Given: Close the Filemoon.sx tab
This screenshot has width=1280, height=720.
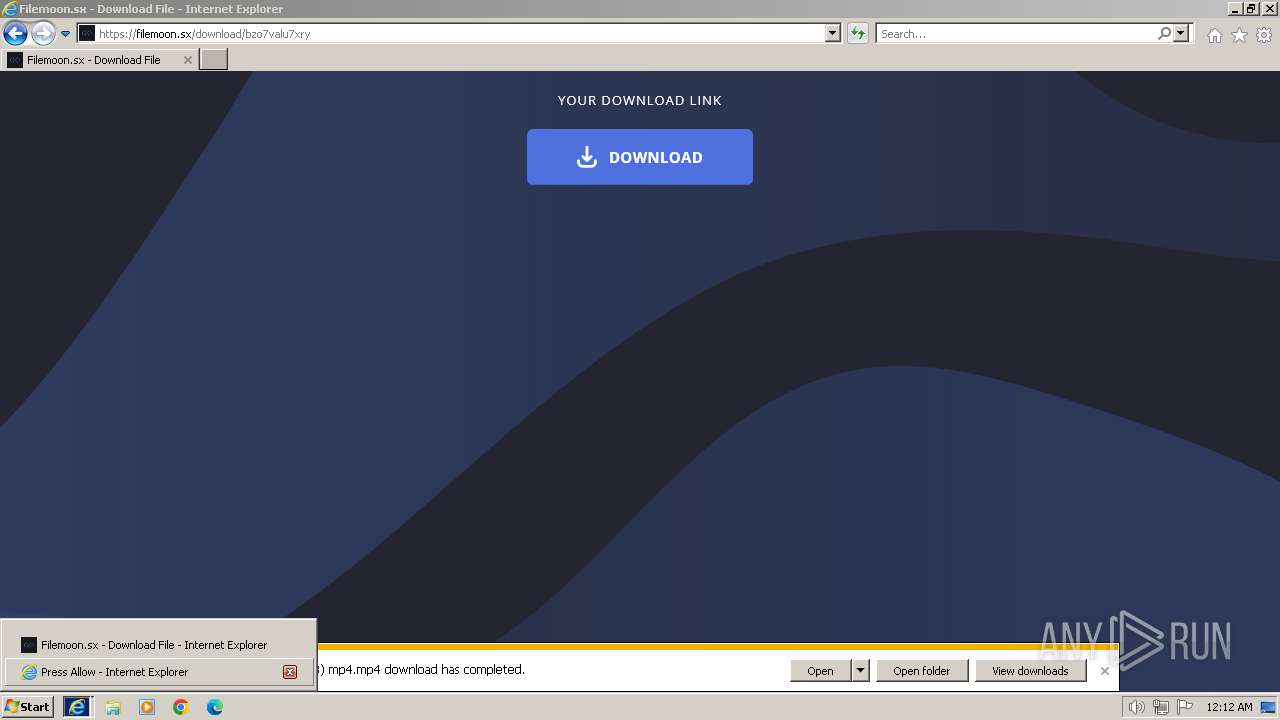Looking at the screenshot, I should click(187, 60).
